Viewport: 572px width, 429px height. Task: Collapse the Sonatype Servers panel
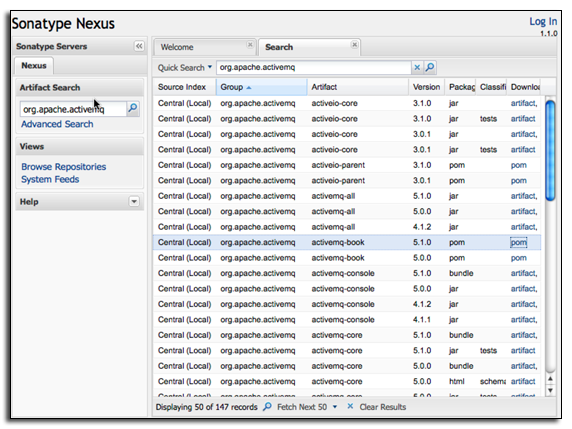tap(139, 46)
